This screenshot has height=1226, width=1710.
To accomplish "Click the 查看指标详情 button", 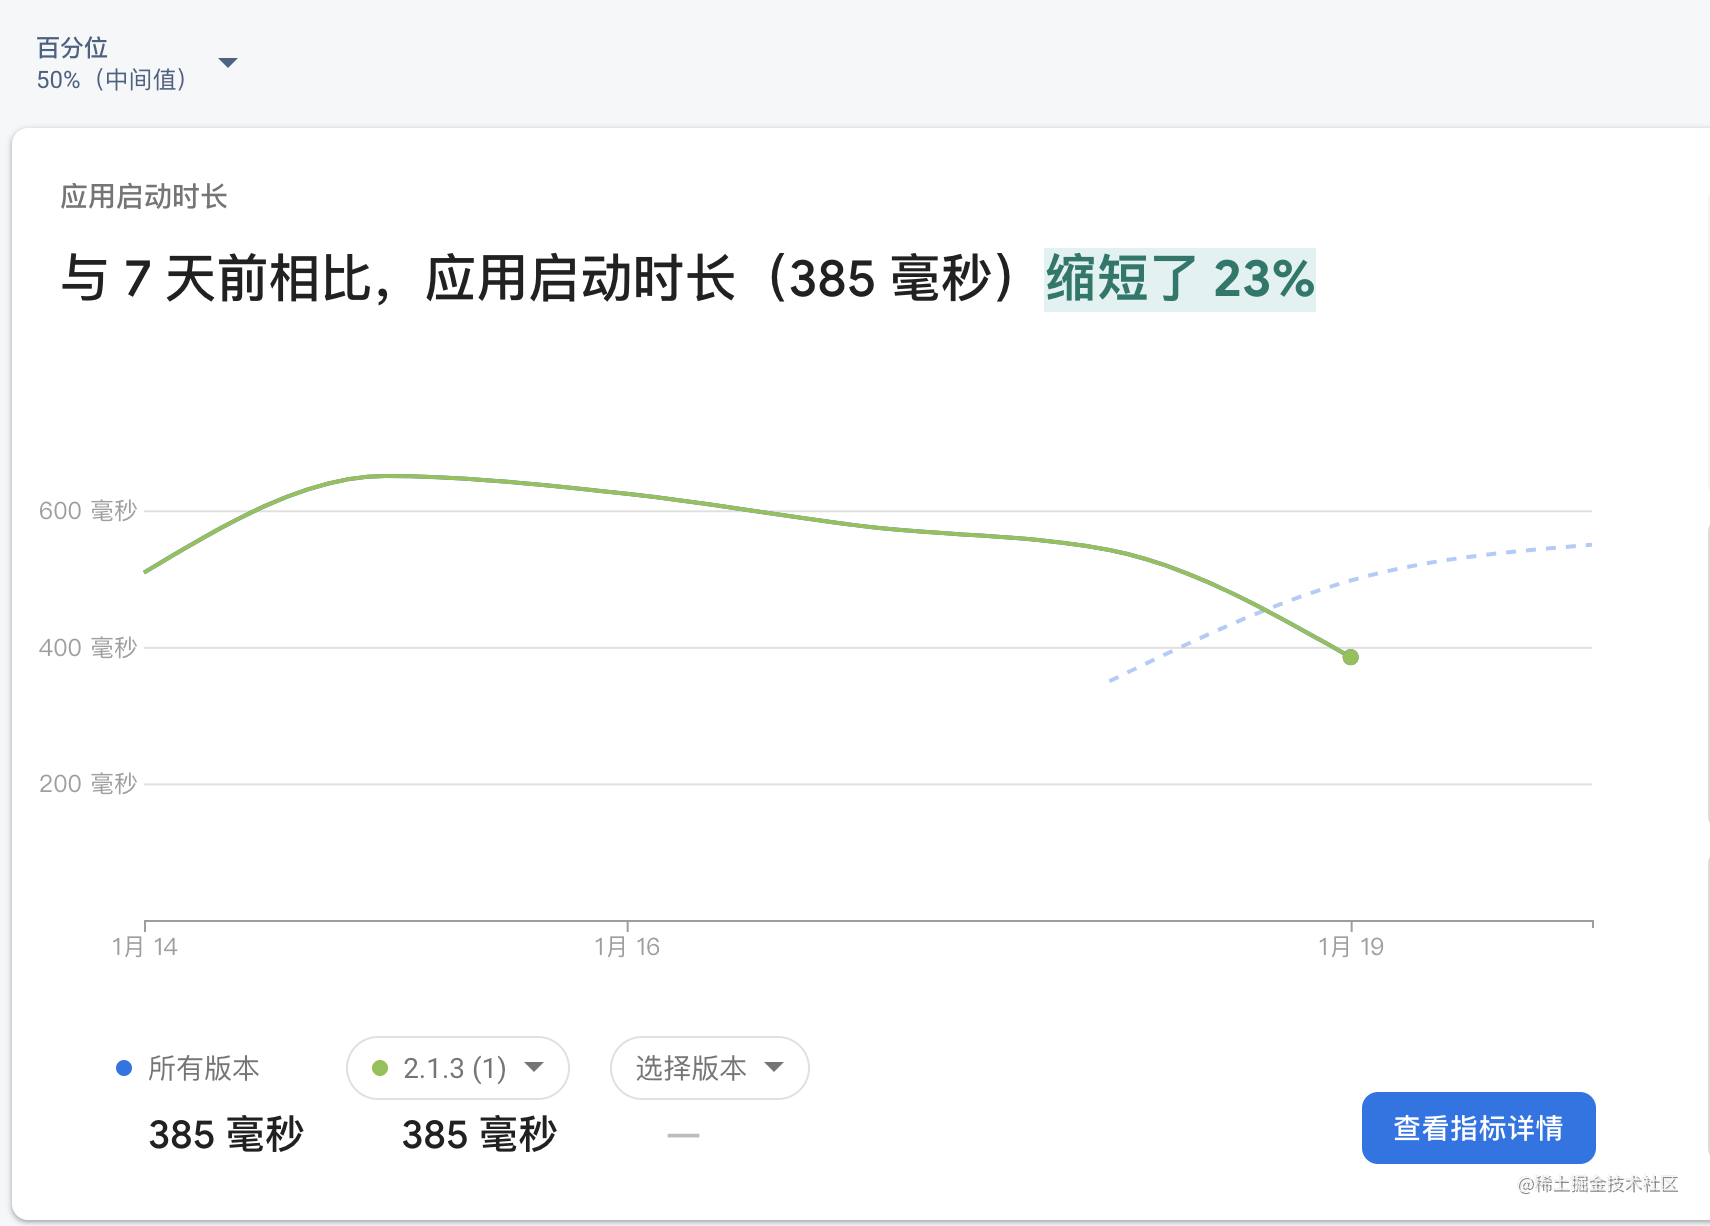I will coord(1478,1128).
